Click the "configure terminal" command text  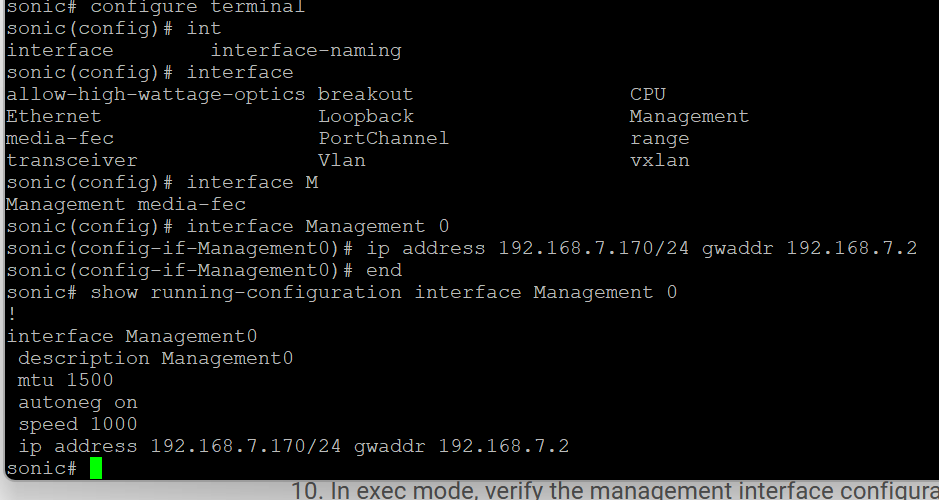[197, 6]
